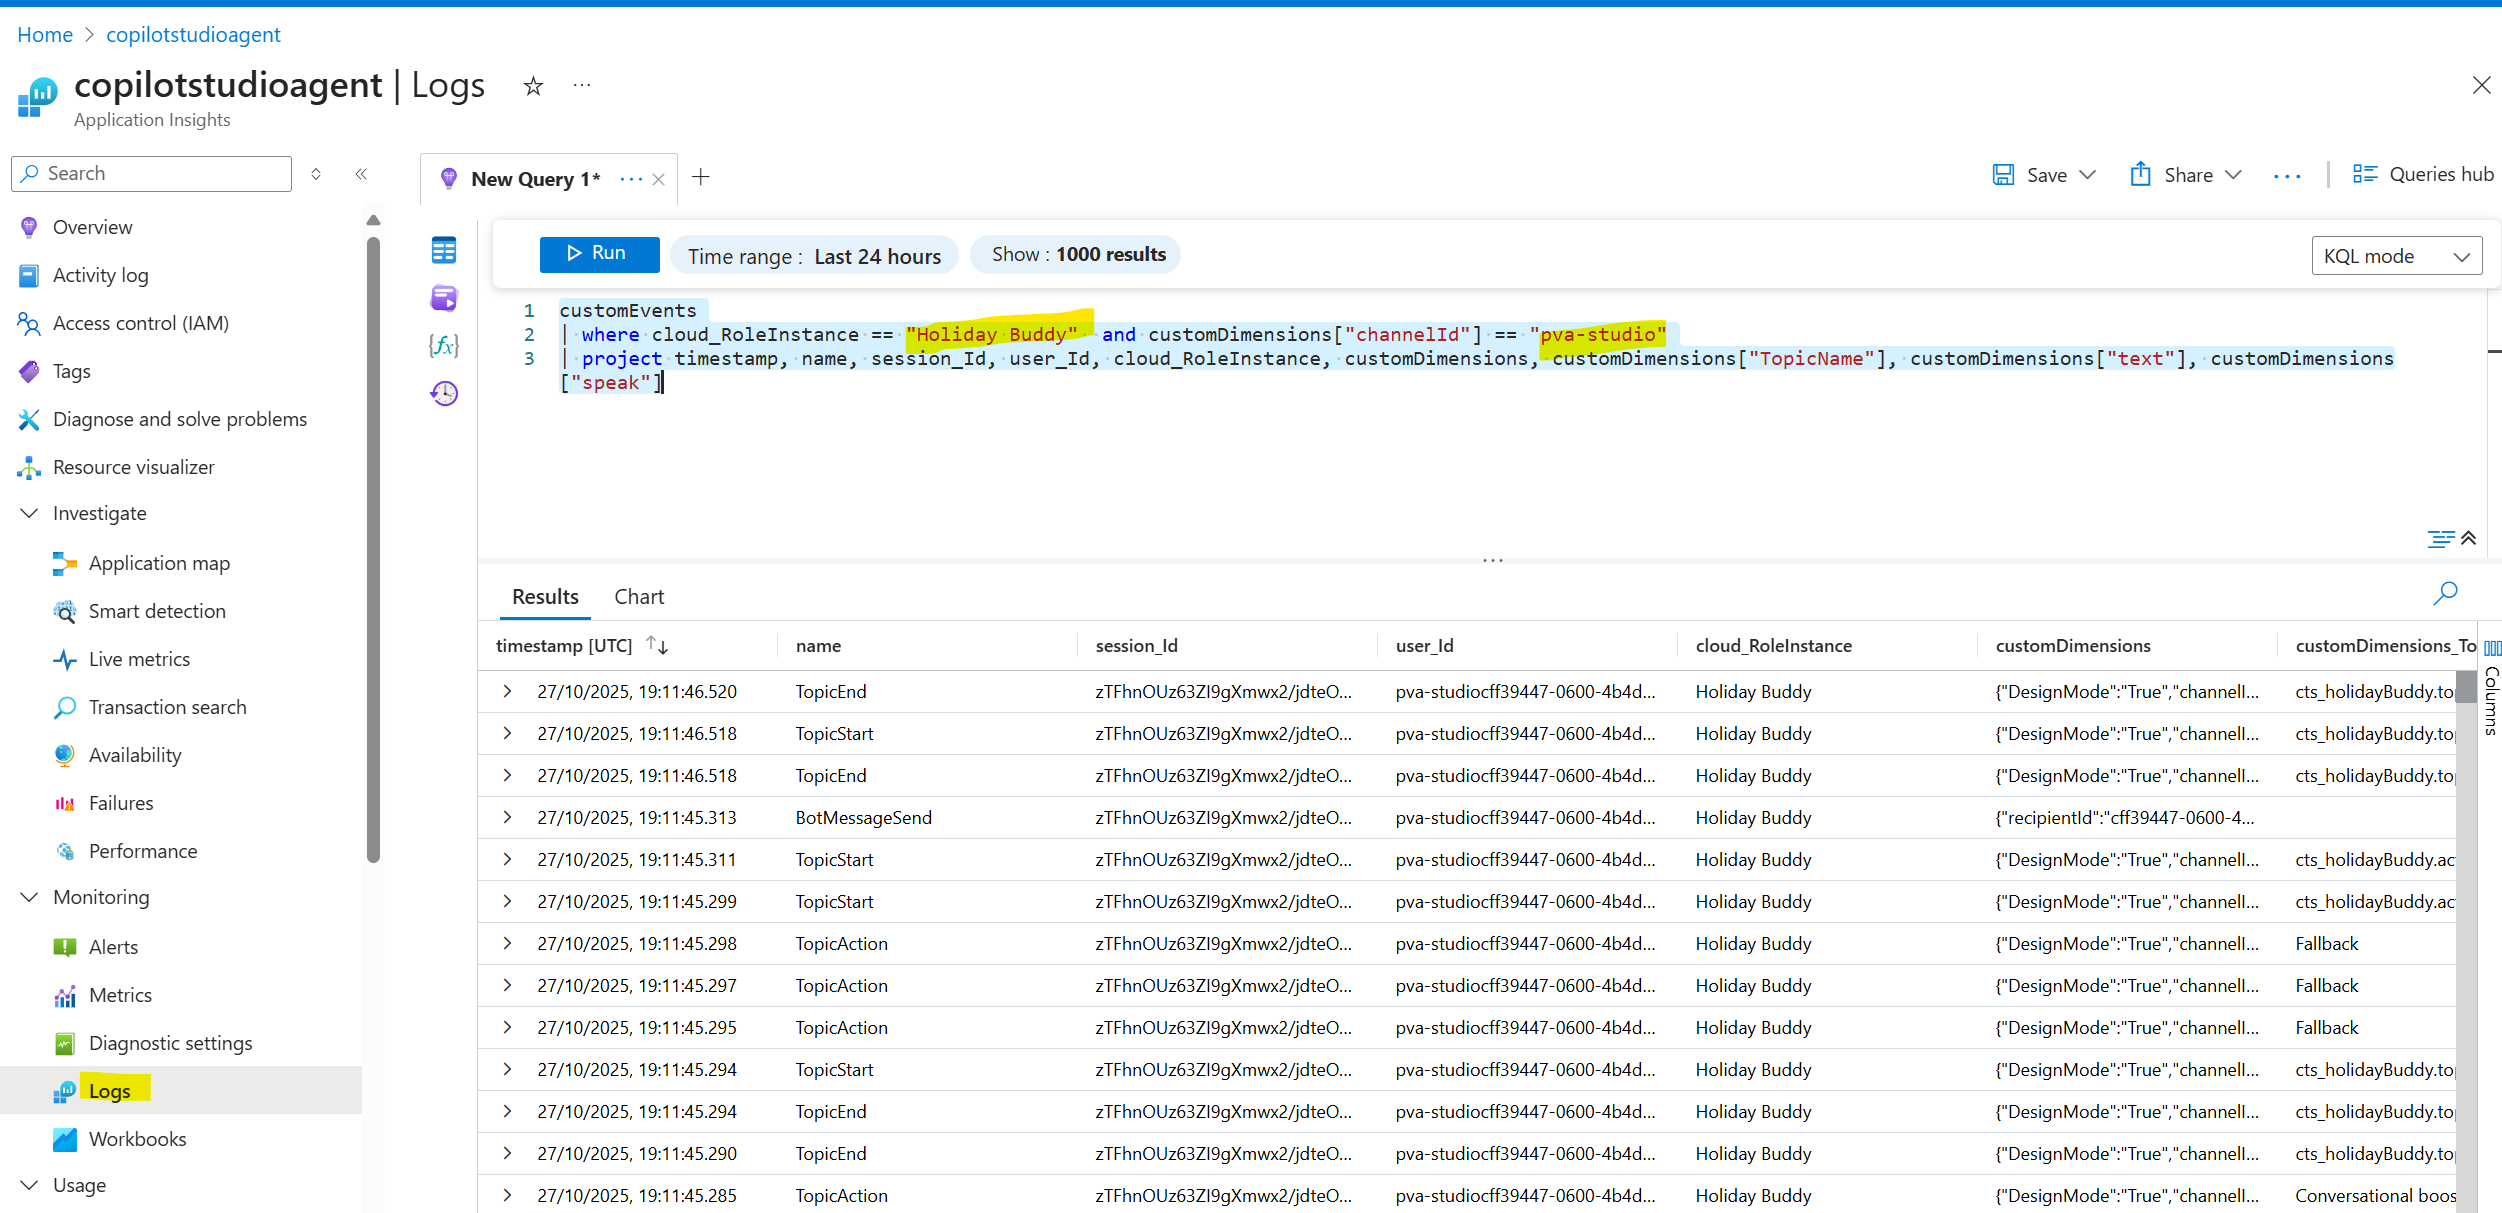Collapse the Investigate menu section

coord(30,513)
